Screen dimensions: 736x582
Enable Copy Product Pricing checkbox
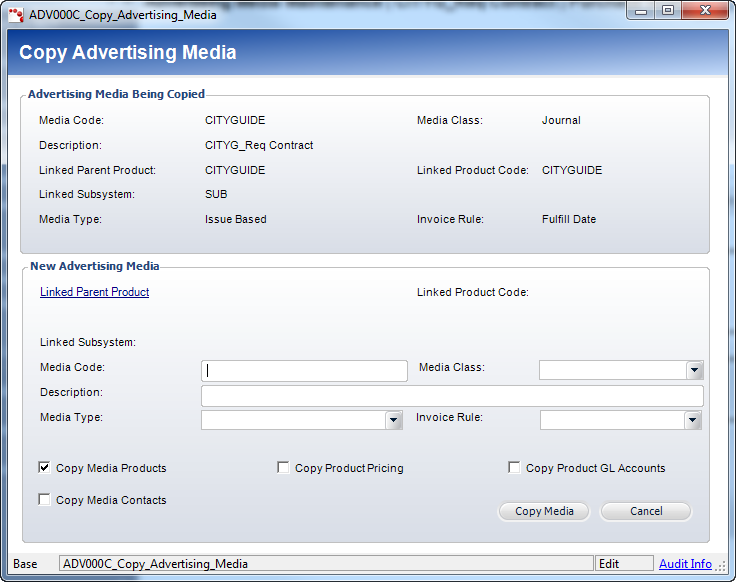tap(283, 467)
